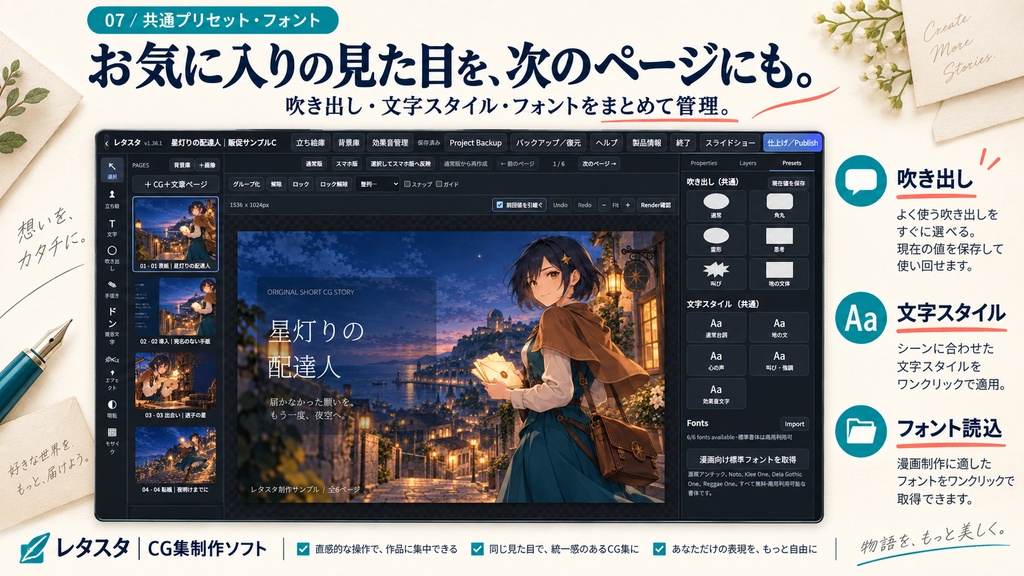Open page thumbnail 02 - 02 導入
The image size is (1024, 576).
click(176, 311)
